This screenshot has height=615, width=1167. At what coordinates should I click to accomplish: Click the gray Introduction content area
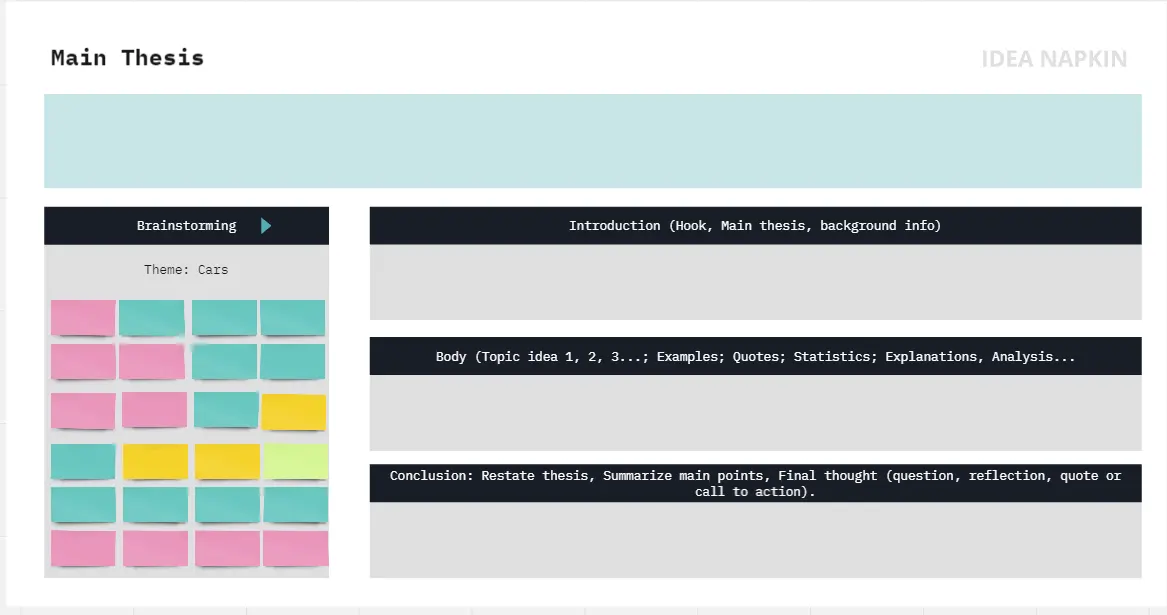point(755,282)
